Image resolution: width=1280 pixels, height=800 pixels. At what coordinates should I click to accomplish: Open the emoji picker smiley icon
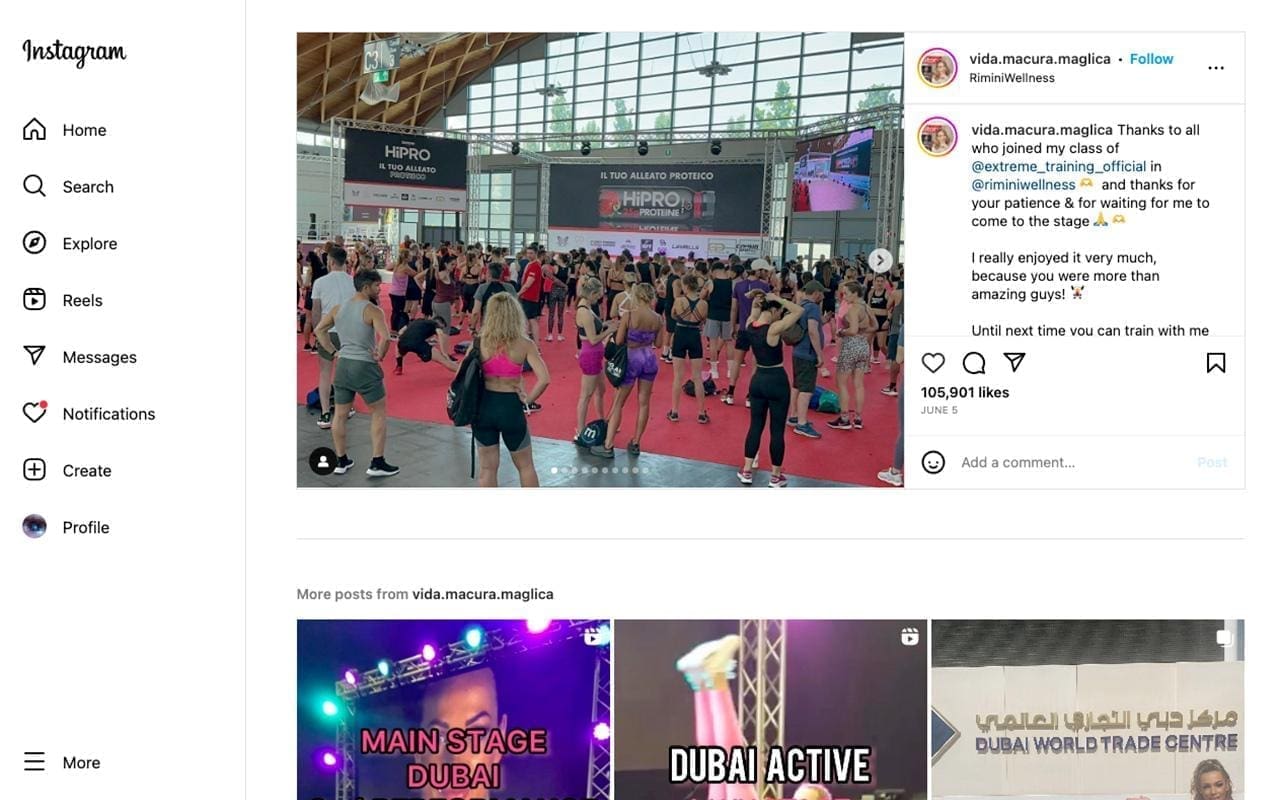(933, 462)
